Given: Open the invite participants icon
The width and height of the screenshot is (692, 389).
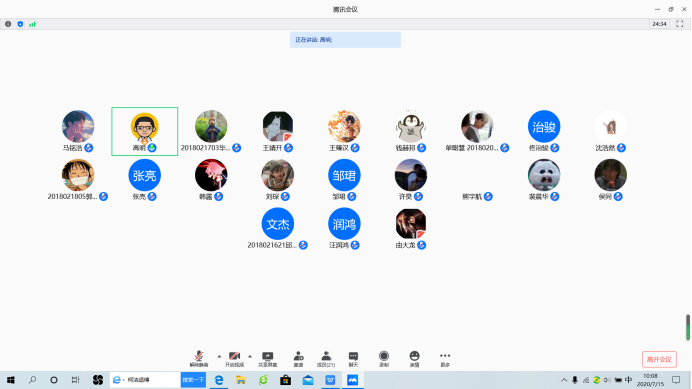Looking at the screenshot, I should pos(298,359).
